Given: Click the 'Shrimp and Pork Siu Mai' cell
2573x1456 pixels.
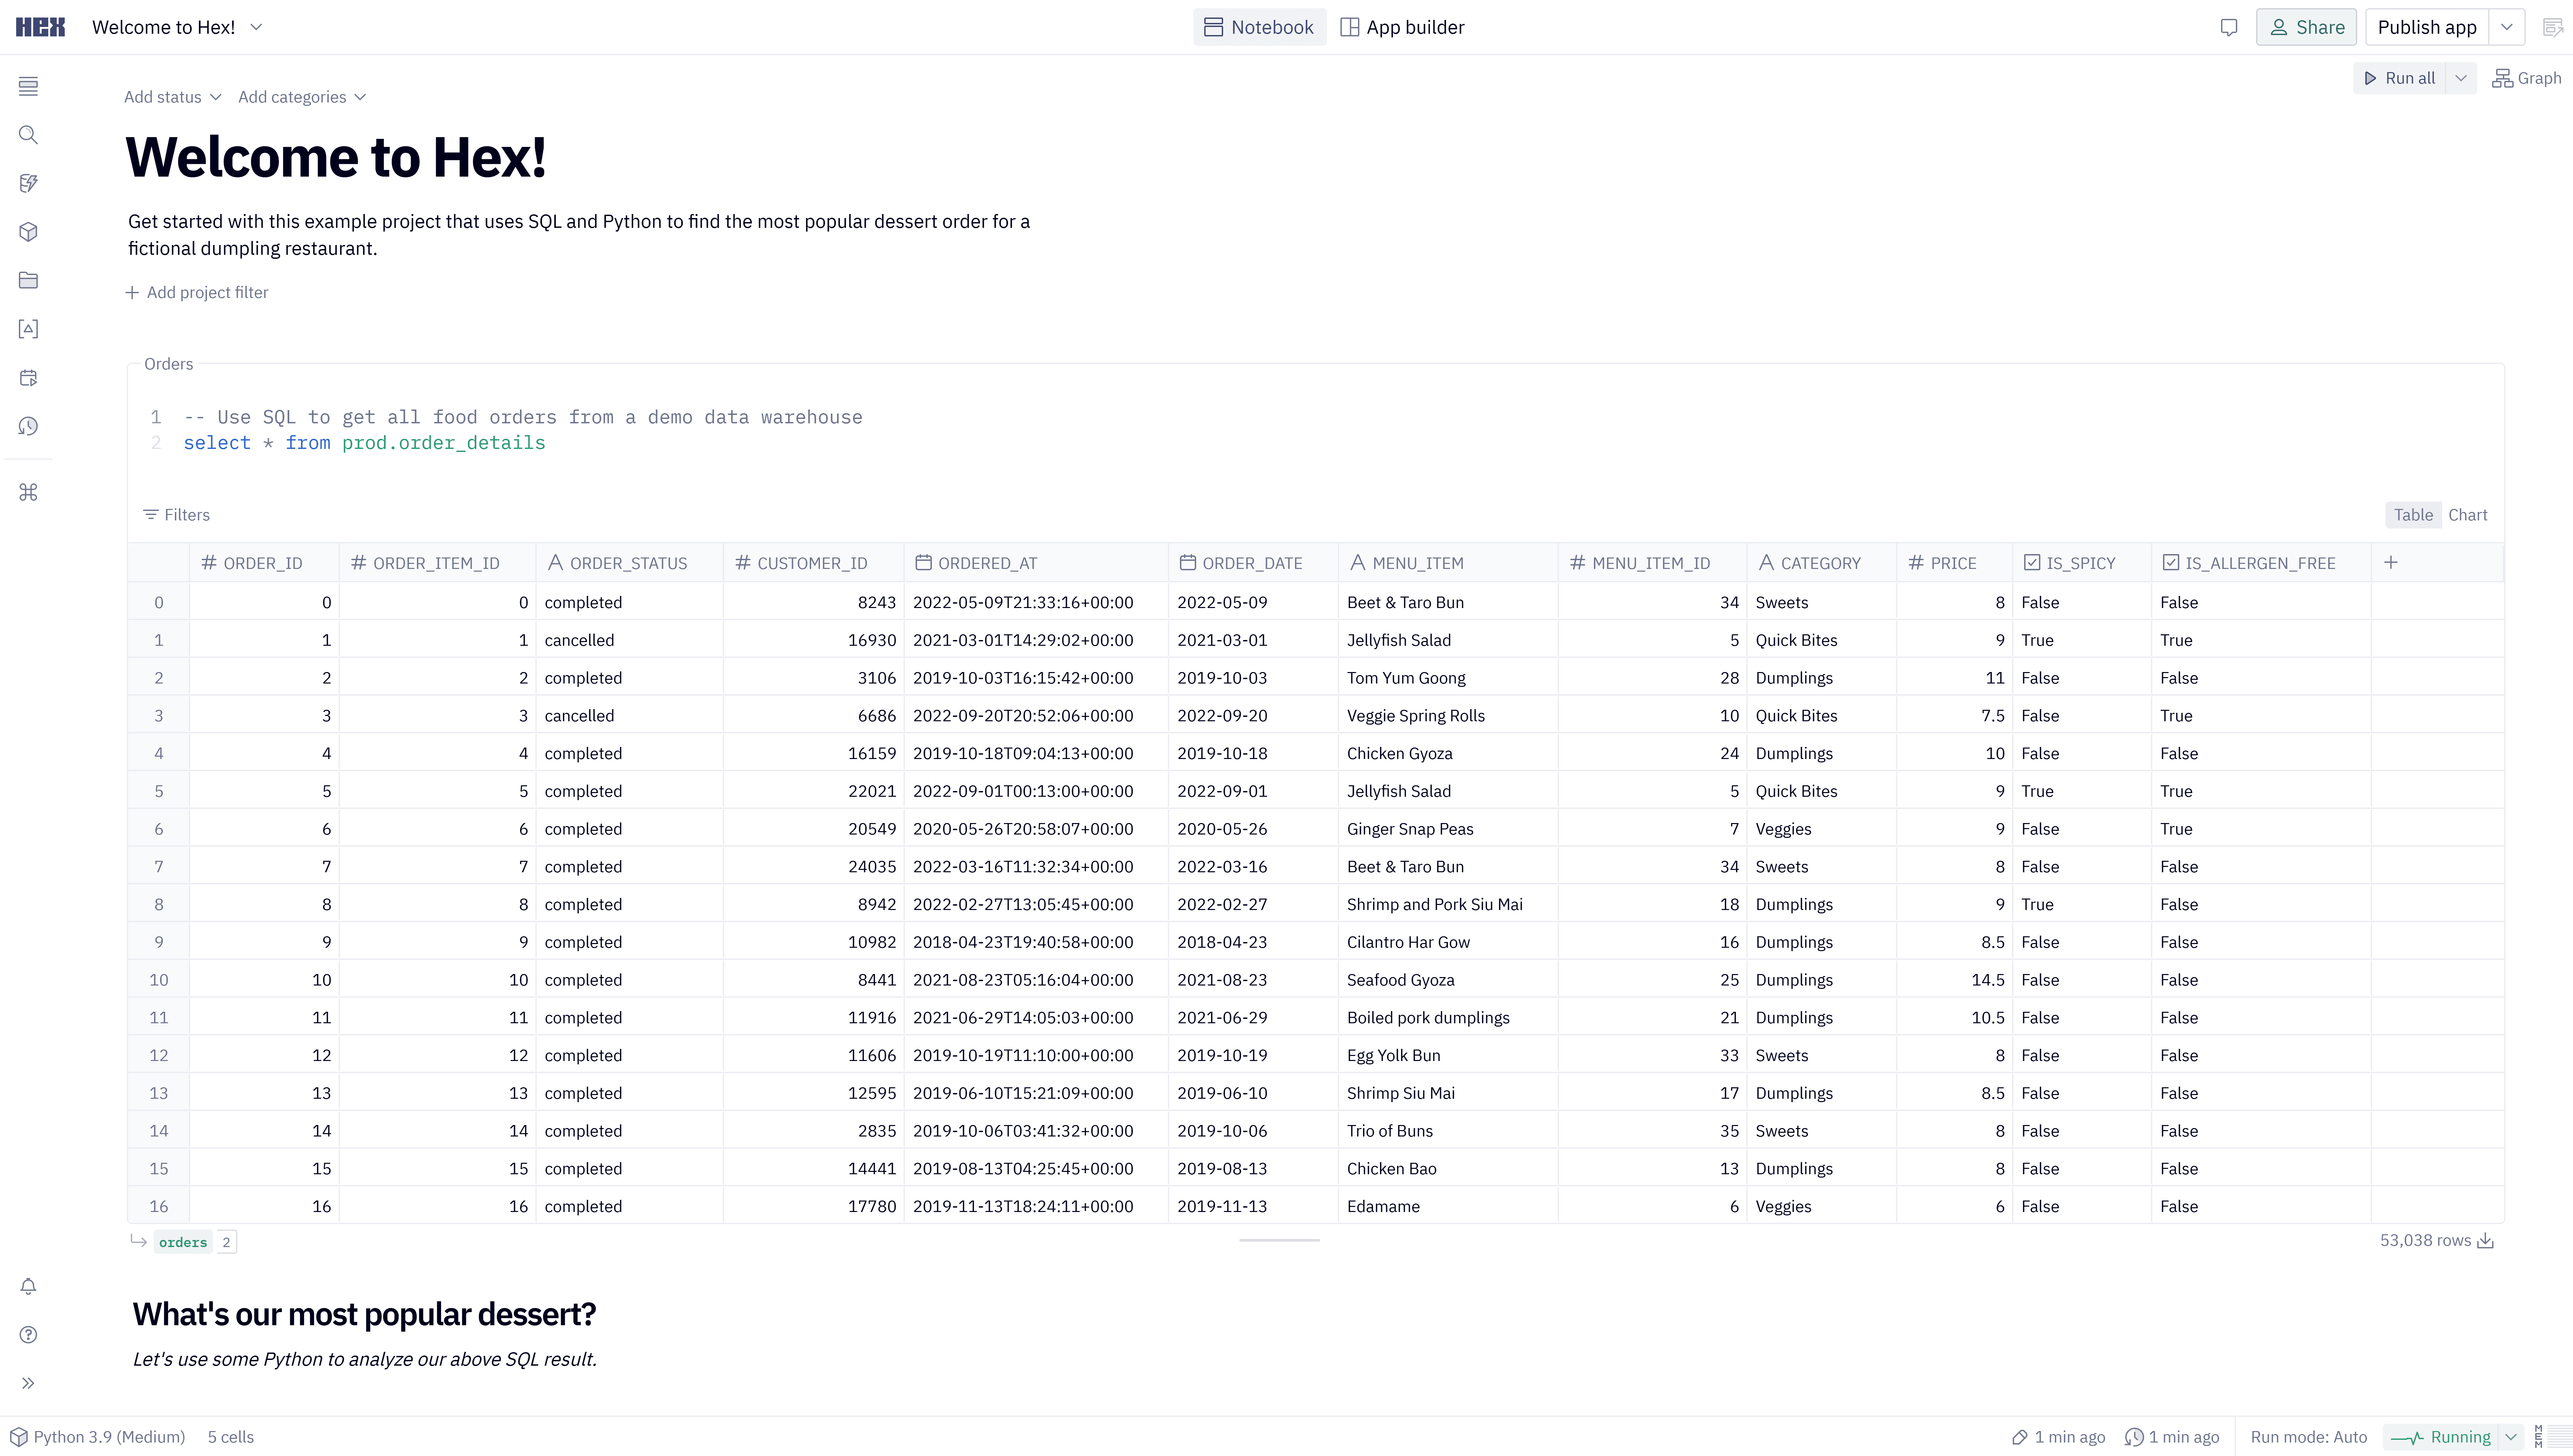Looking at the screenshot, I should click(1448, 905).
